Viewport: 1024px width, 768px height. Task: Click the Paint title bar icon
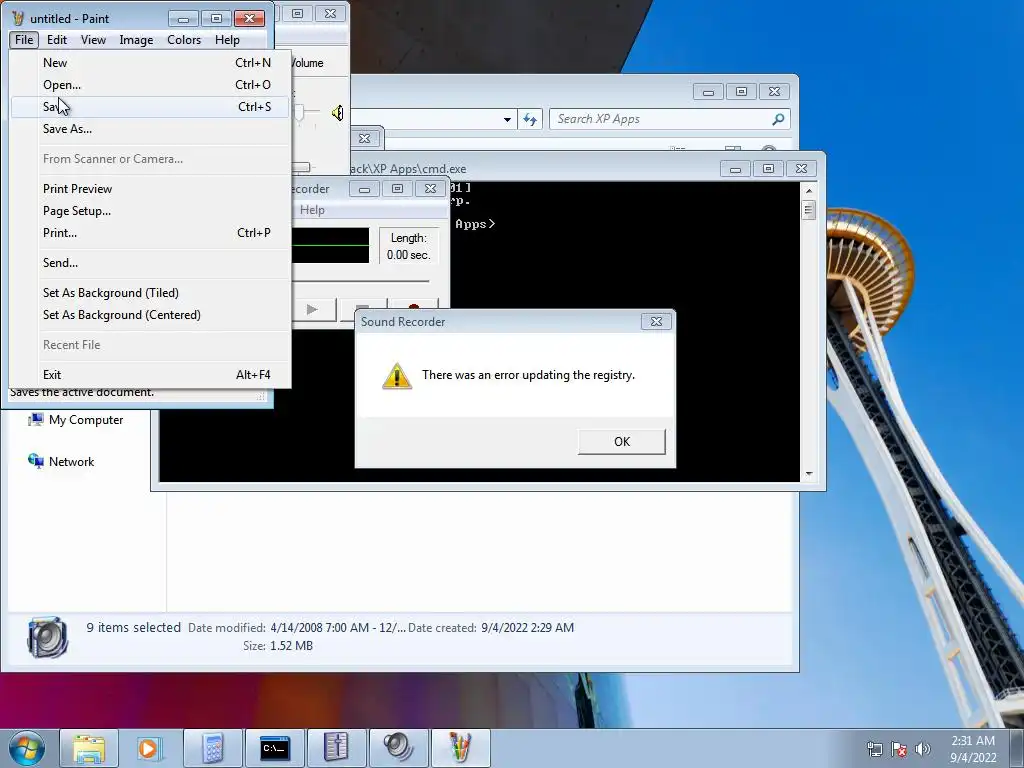point(18,18)
